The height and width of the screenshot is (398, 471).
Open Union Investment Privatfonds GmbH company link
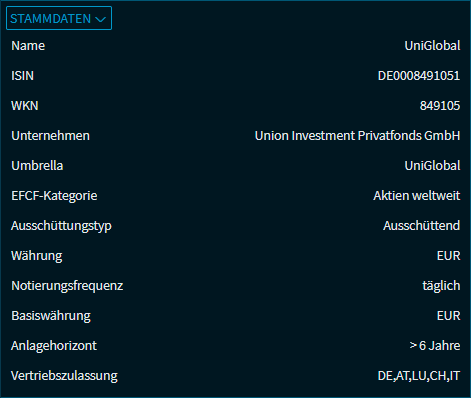click(x=357, y=136)
